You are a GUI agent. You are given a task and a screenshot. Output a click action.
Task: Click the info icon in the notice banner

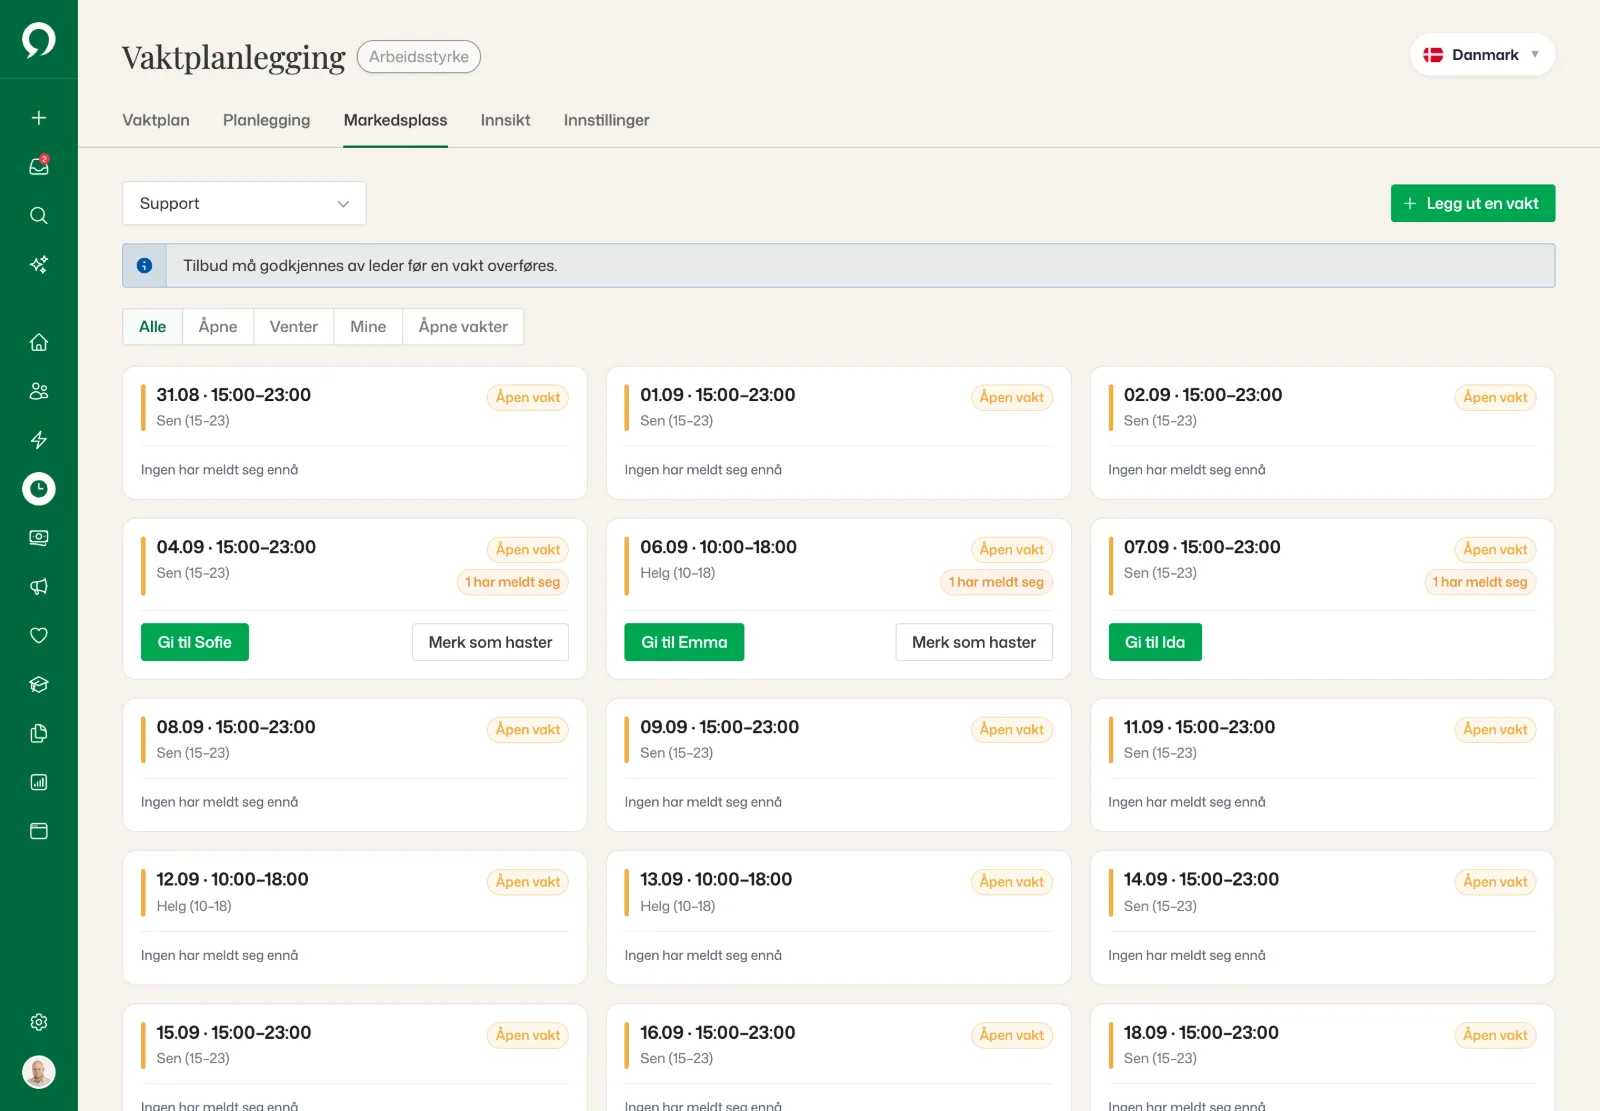(144, 266)
